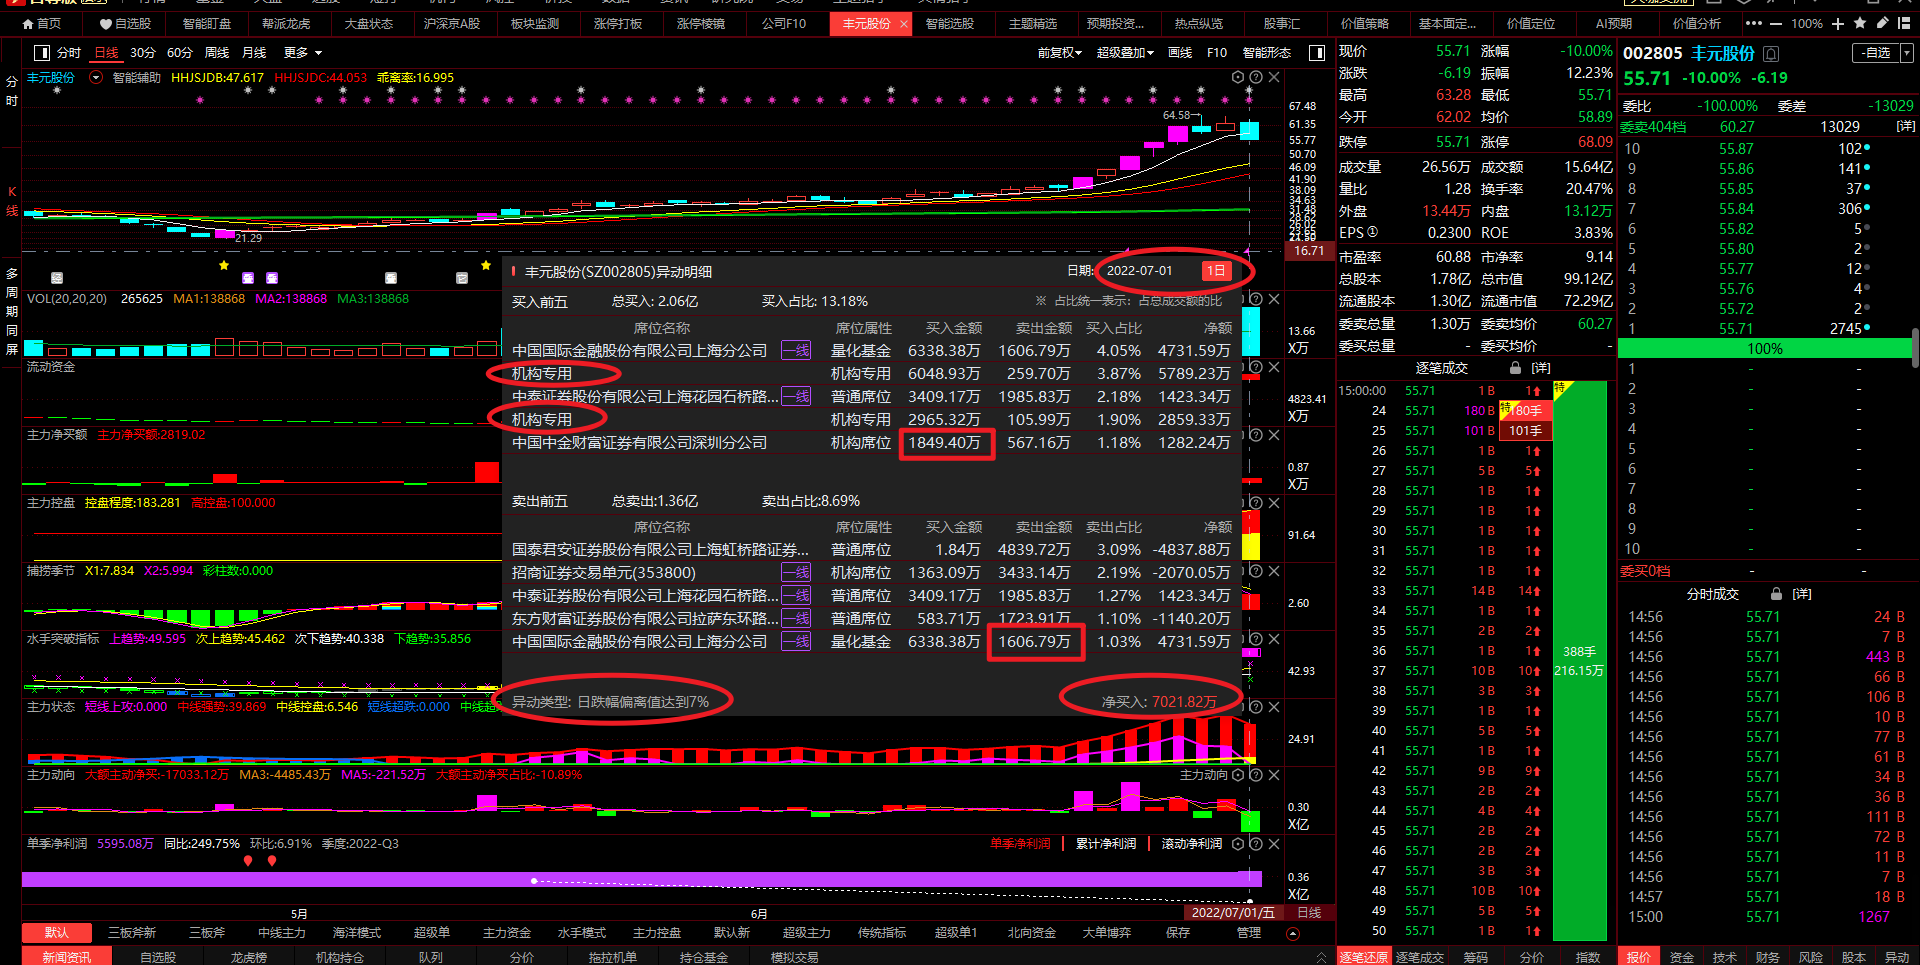Screen dimensions: 1920x965
Task: Toggle the left panel icon beside 分时
Action: coord(41,53)
